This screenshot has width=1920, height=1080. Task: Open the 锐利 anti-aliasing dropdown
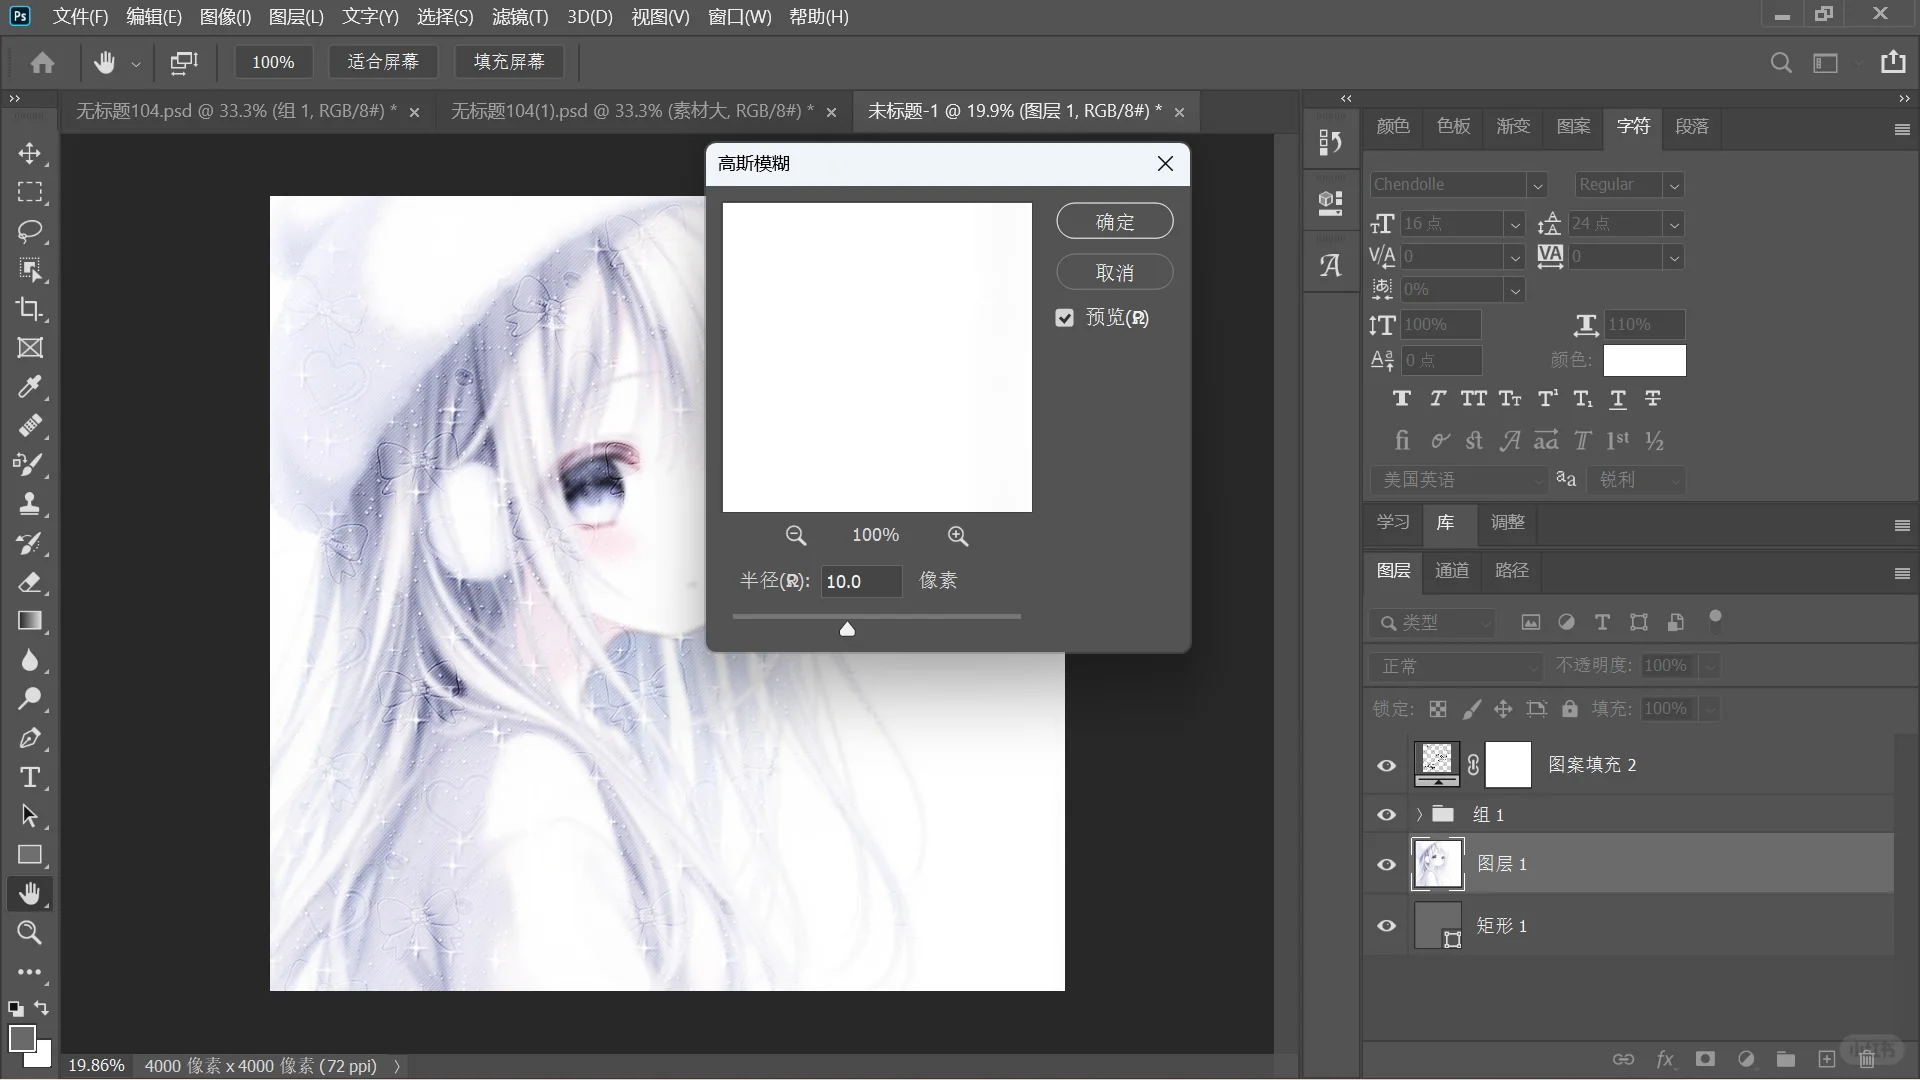click(x=1636, y=480)
